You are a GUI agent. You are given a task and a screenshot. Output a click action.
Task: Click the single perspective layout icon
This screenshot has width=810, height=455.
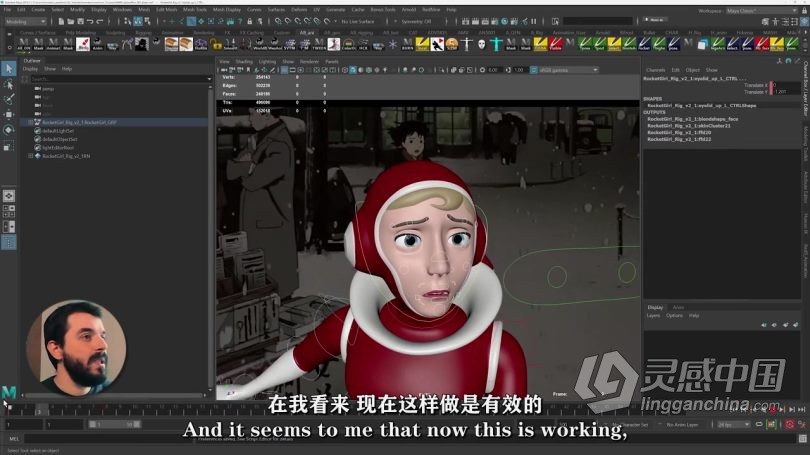(x=9, y=196)
